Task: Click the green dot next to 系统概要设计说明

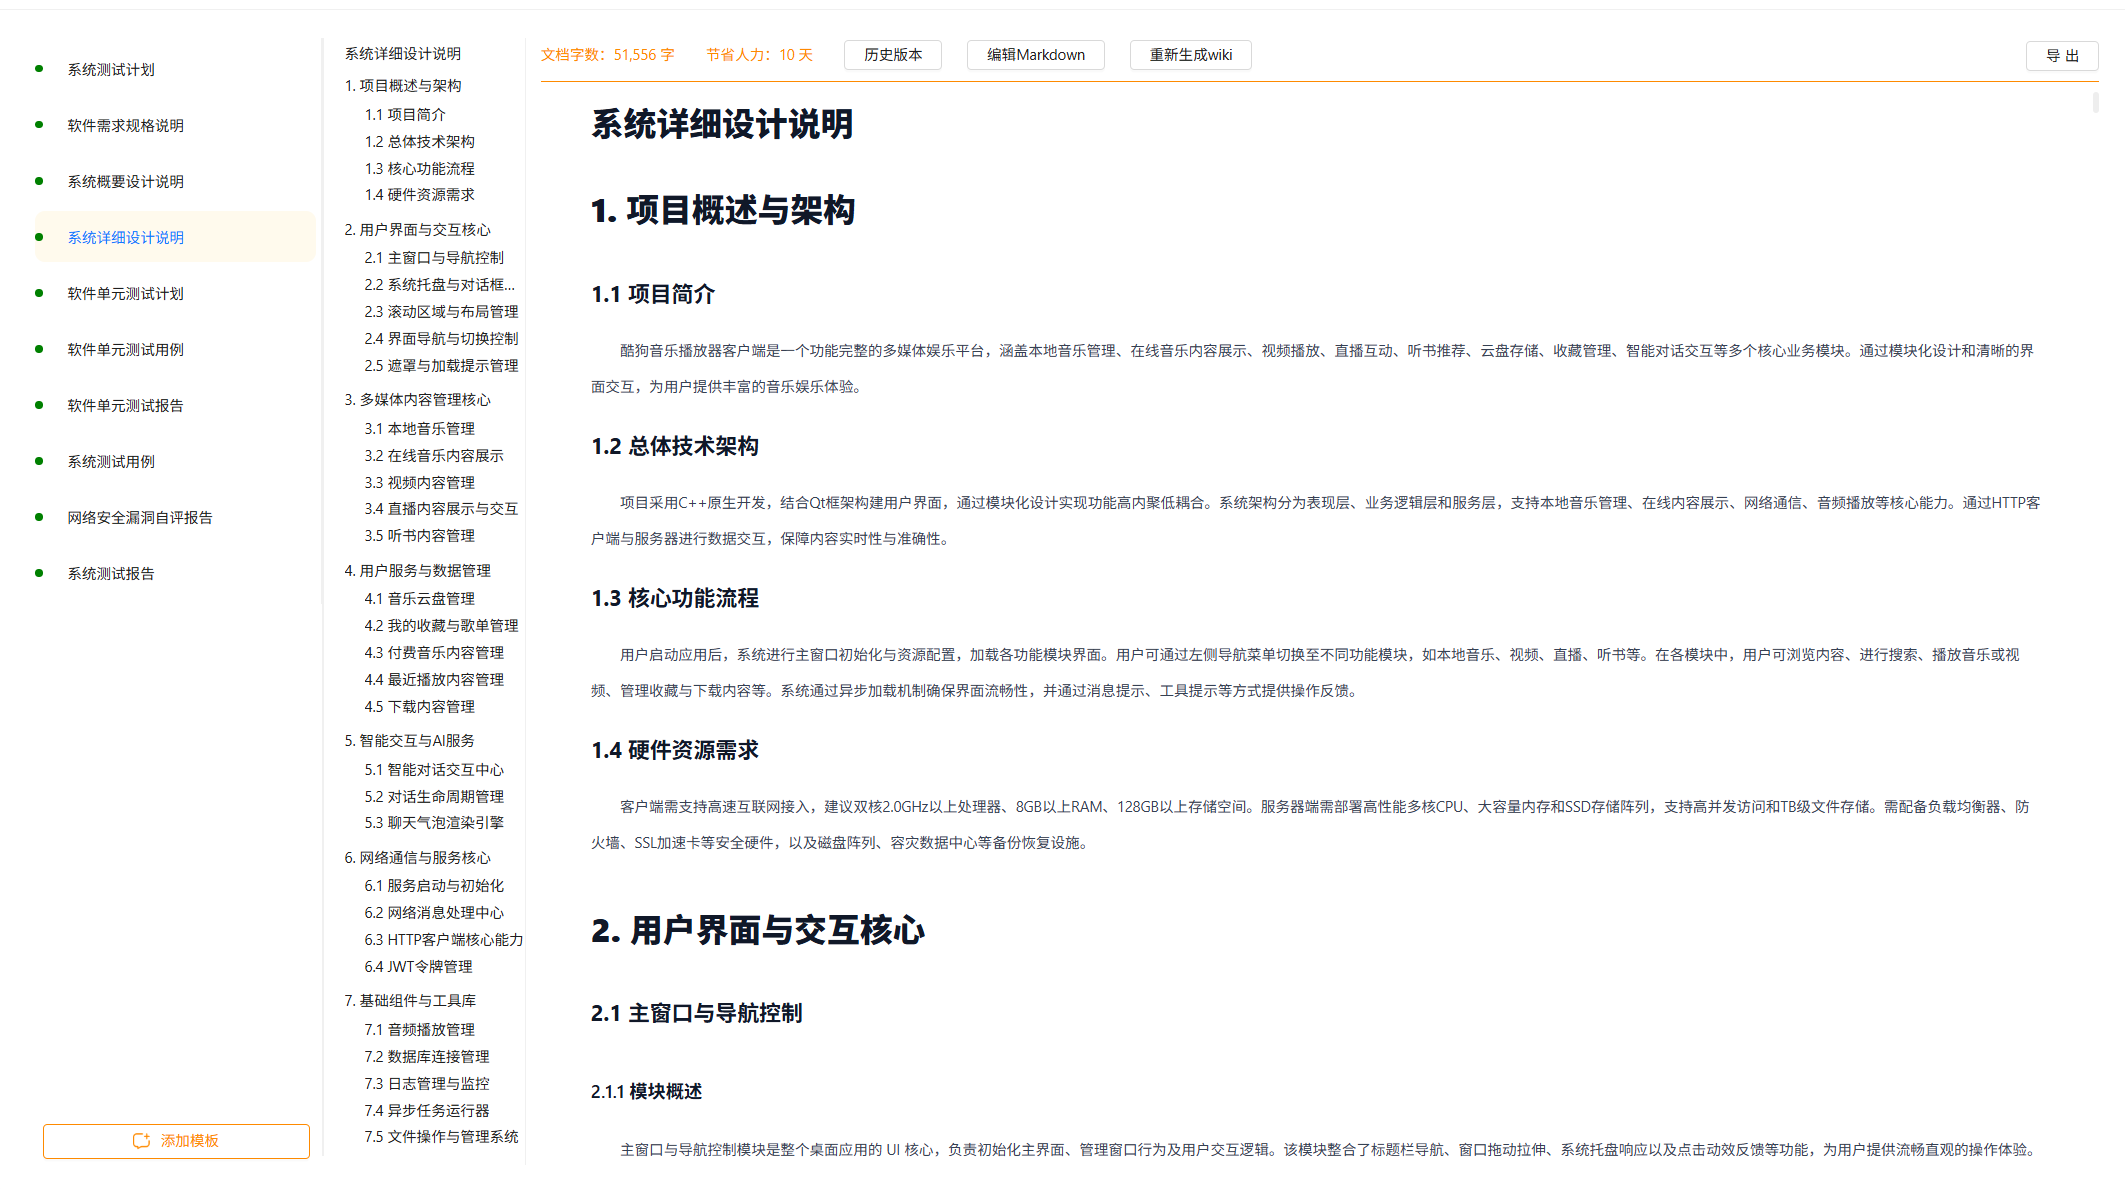Action: tap(40, 181)
